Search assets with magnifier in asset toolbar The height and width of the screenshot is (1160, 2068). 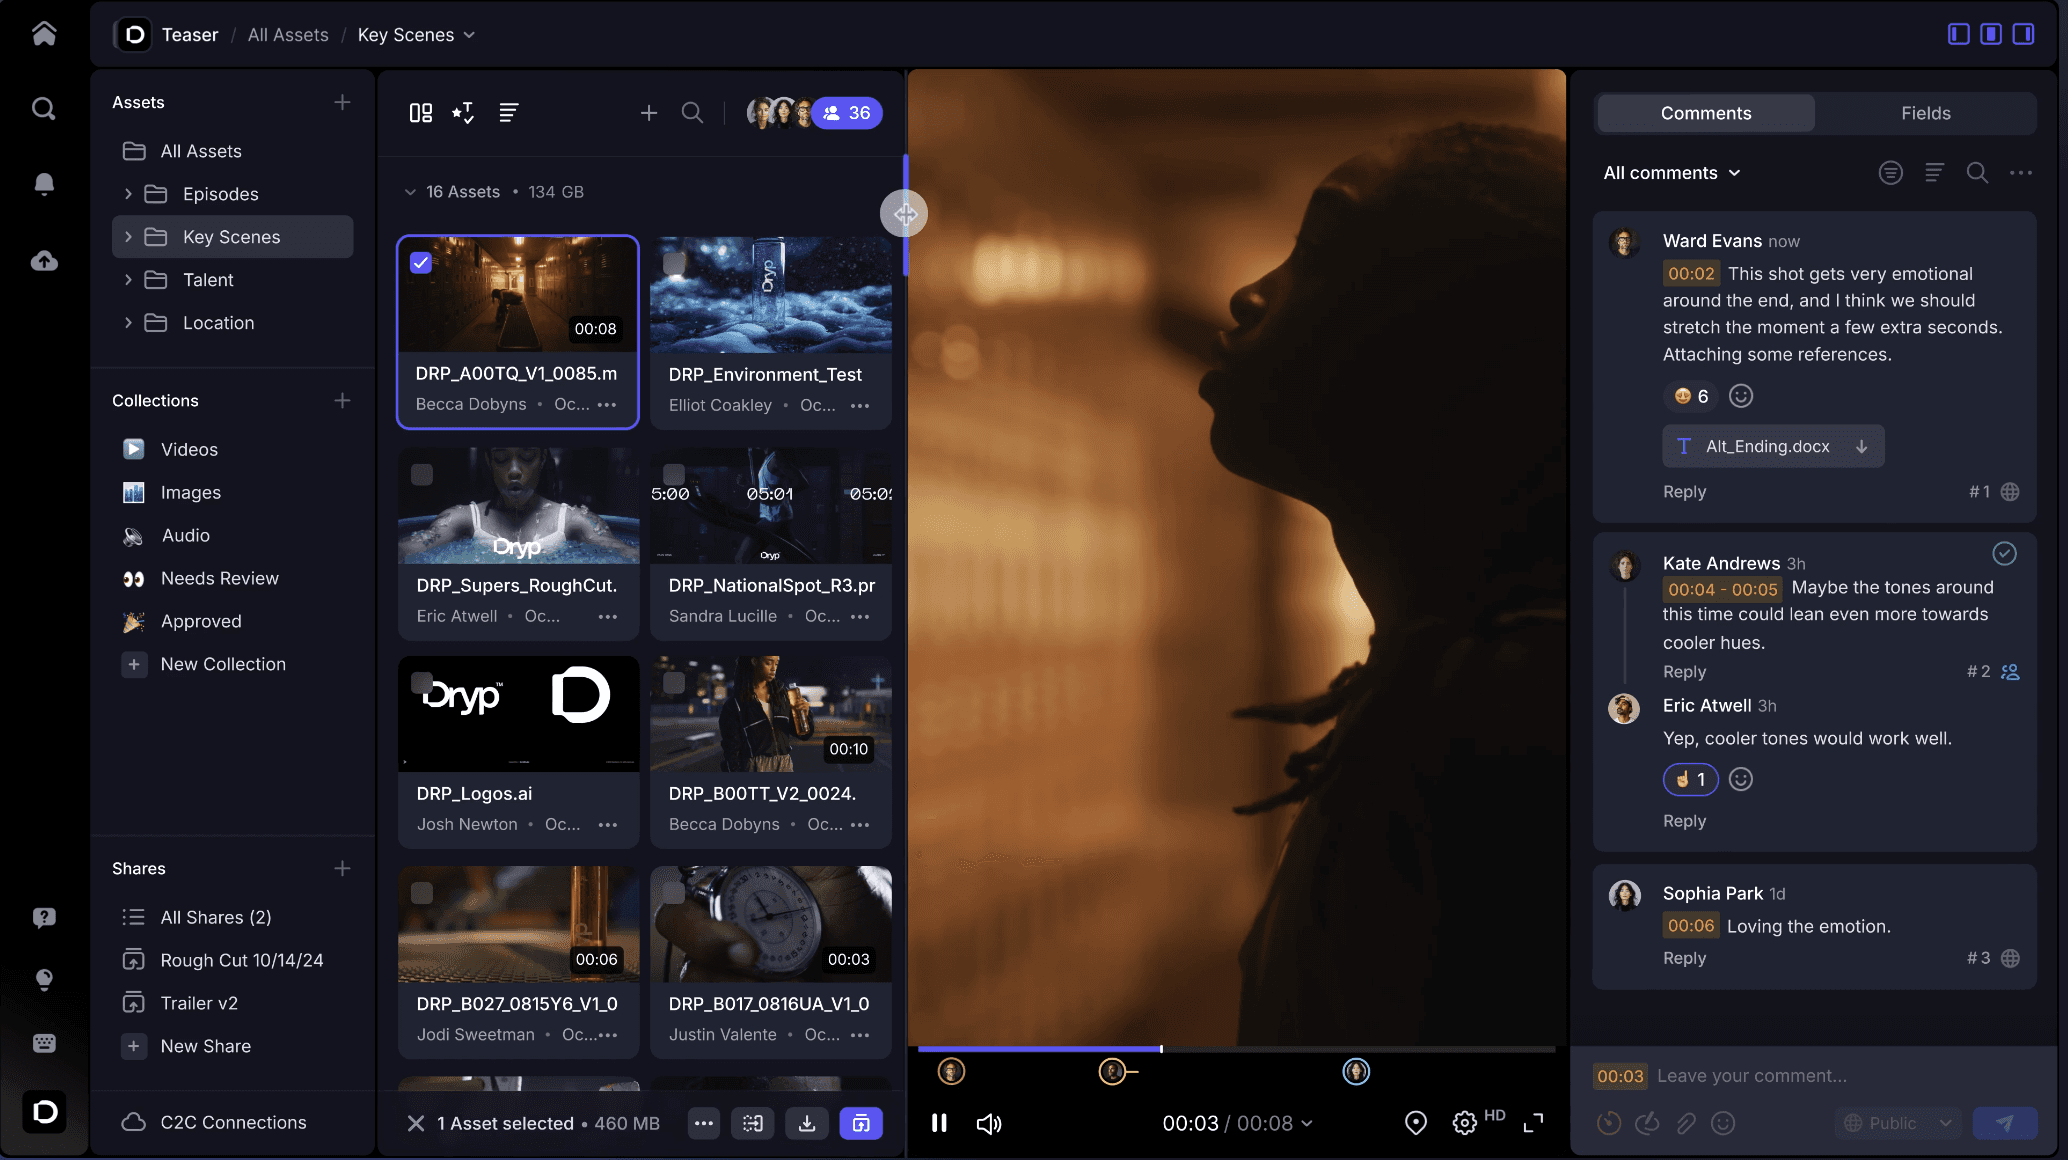[x=692, y=113]
